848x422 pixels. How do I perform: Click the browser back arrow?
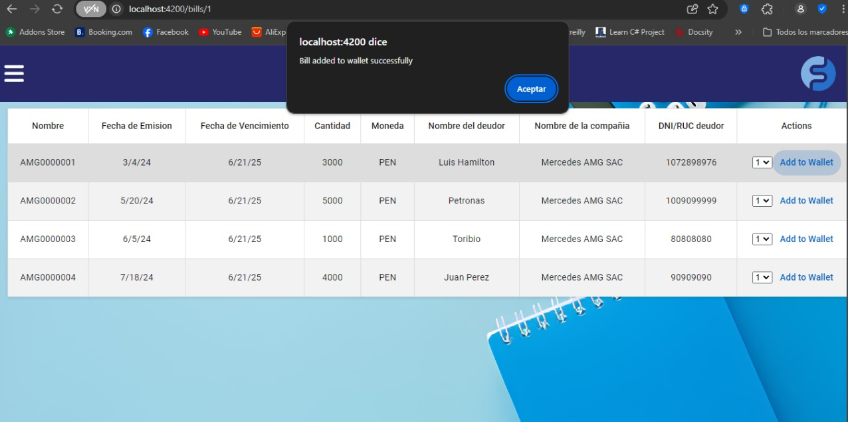click(x=11, y=9)
